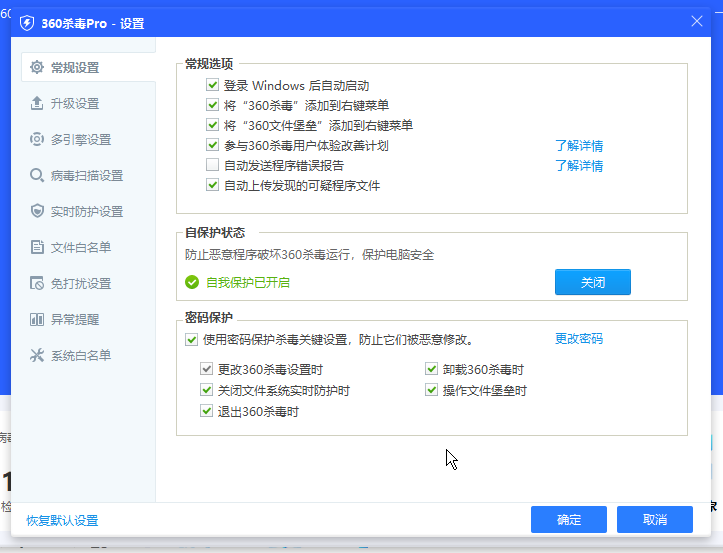Image resolution: width=723 pixels, height=553 pixels.
Task: Click the upload icon beside 升级设置
Action: pos(37,103)
